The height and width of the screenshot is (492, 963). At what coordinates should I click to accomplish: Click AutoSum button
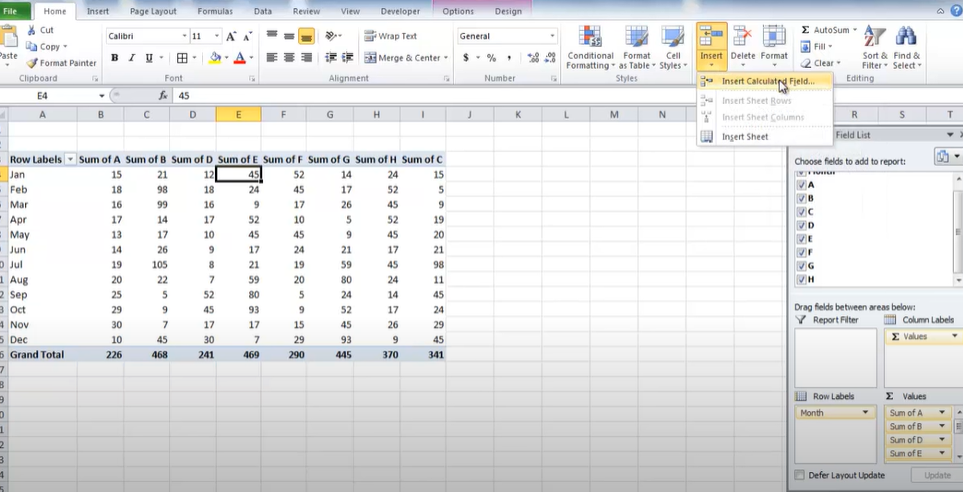click(828, 30)
